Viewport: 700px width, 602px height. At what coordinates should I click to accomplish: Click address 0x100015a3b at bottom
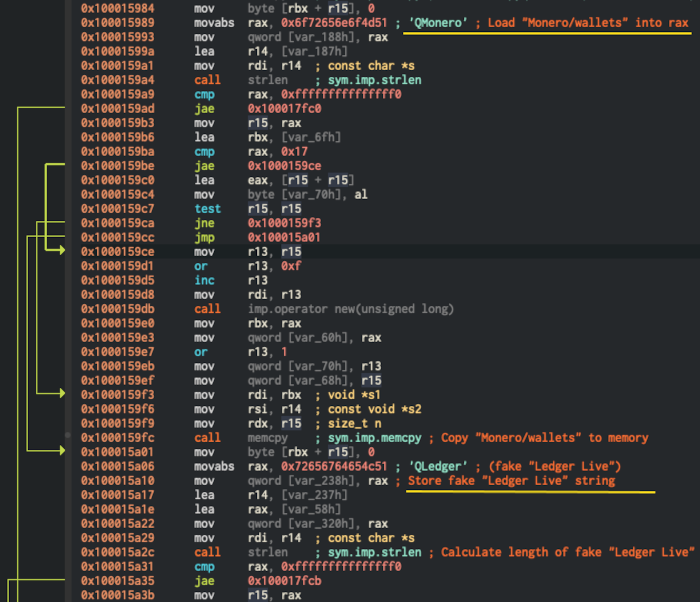[117, 595]
